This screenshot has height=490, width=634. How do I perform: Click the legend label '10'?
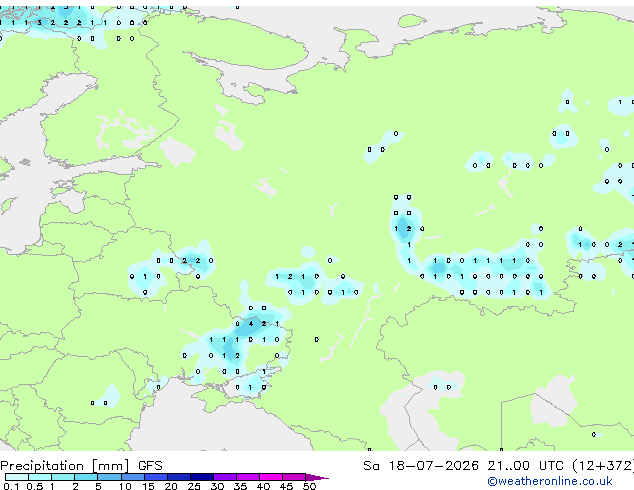[x=125, y=486]
